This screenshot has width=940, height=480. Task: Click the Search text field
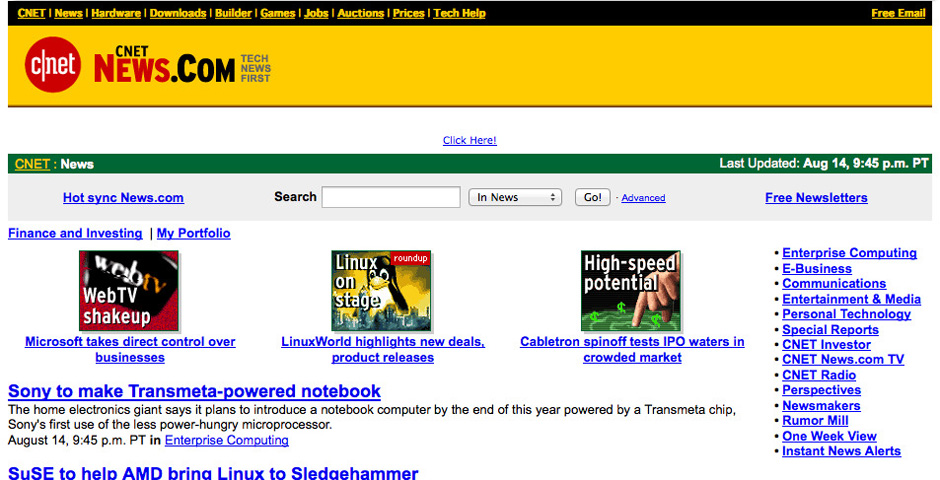391,197
